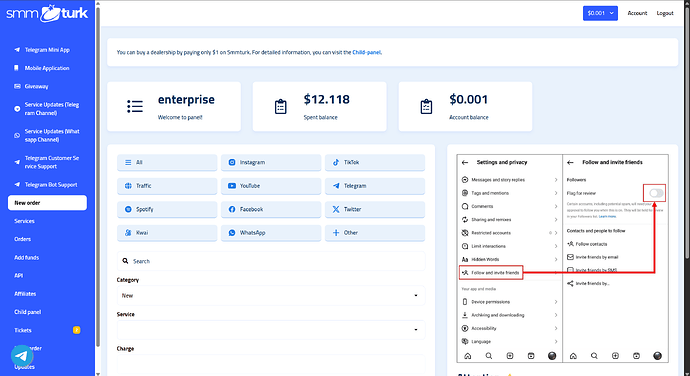Filter services by Twitter

[375, 209]
